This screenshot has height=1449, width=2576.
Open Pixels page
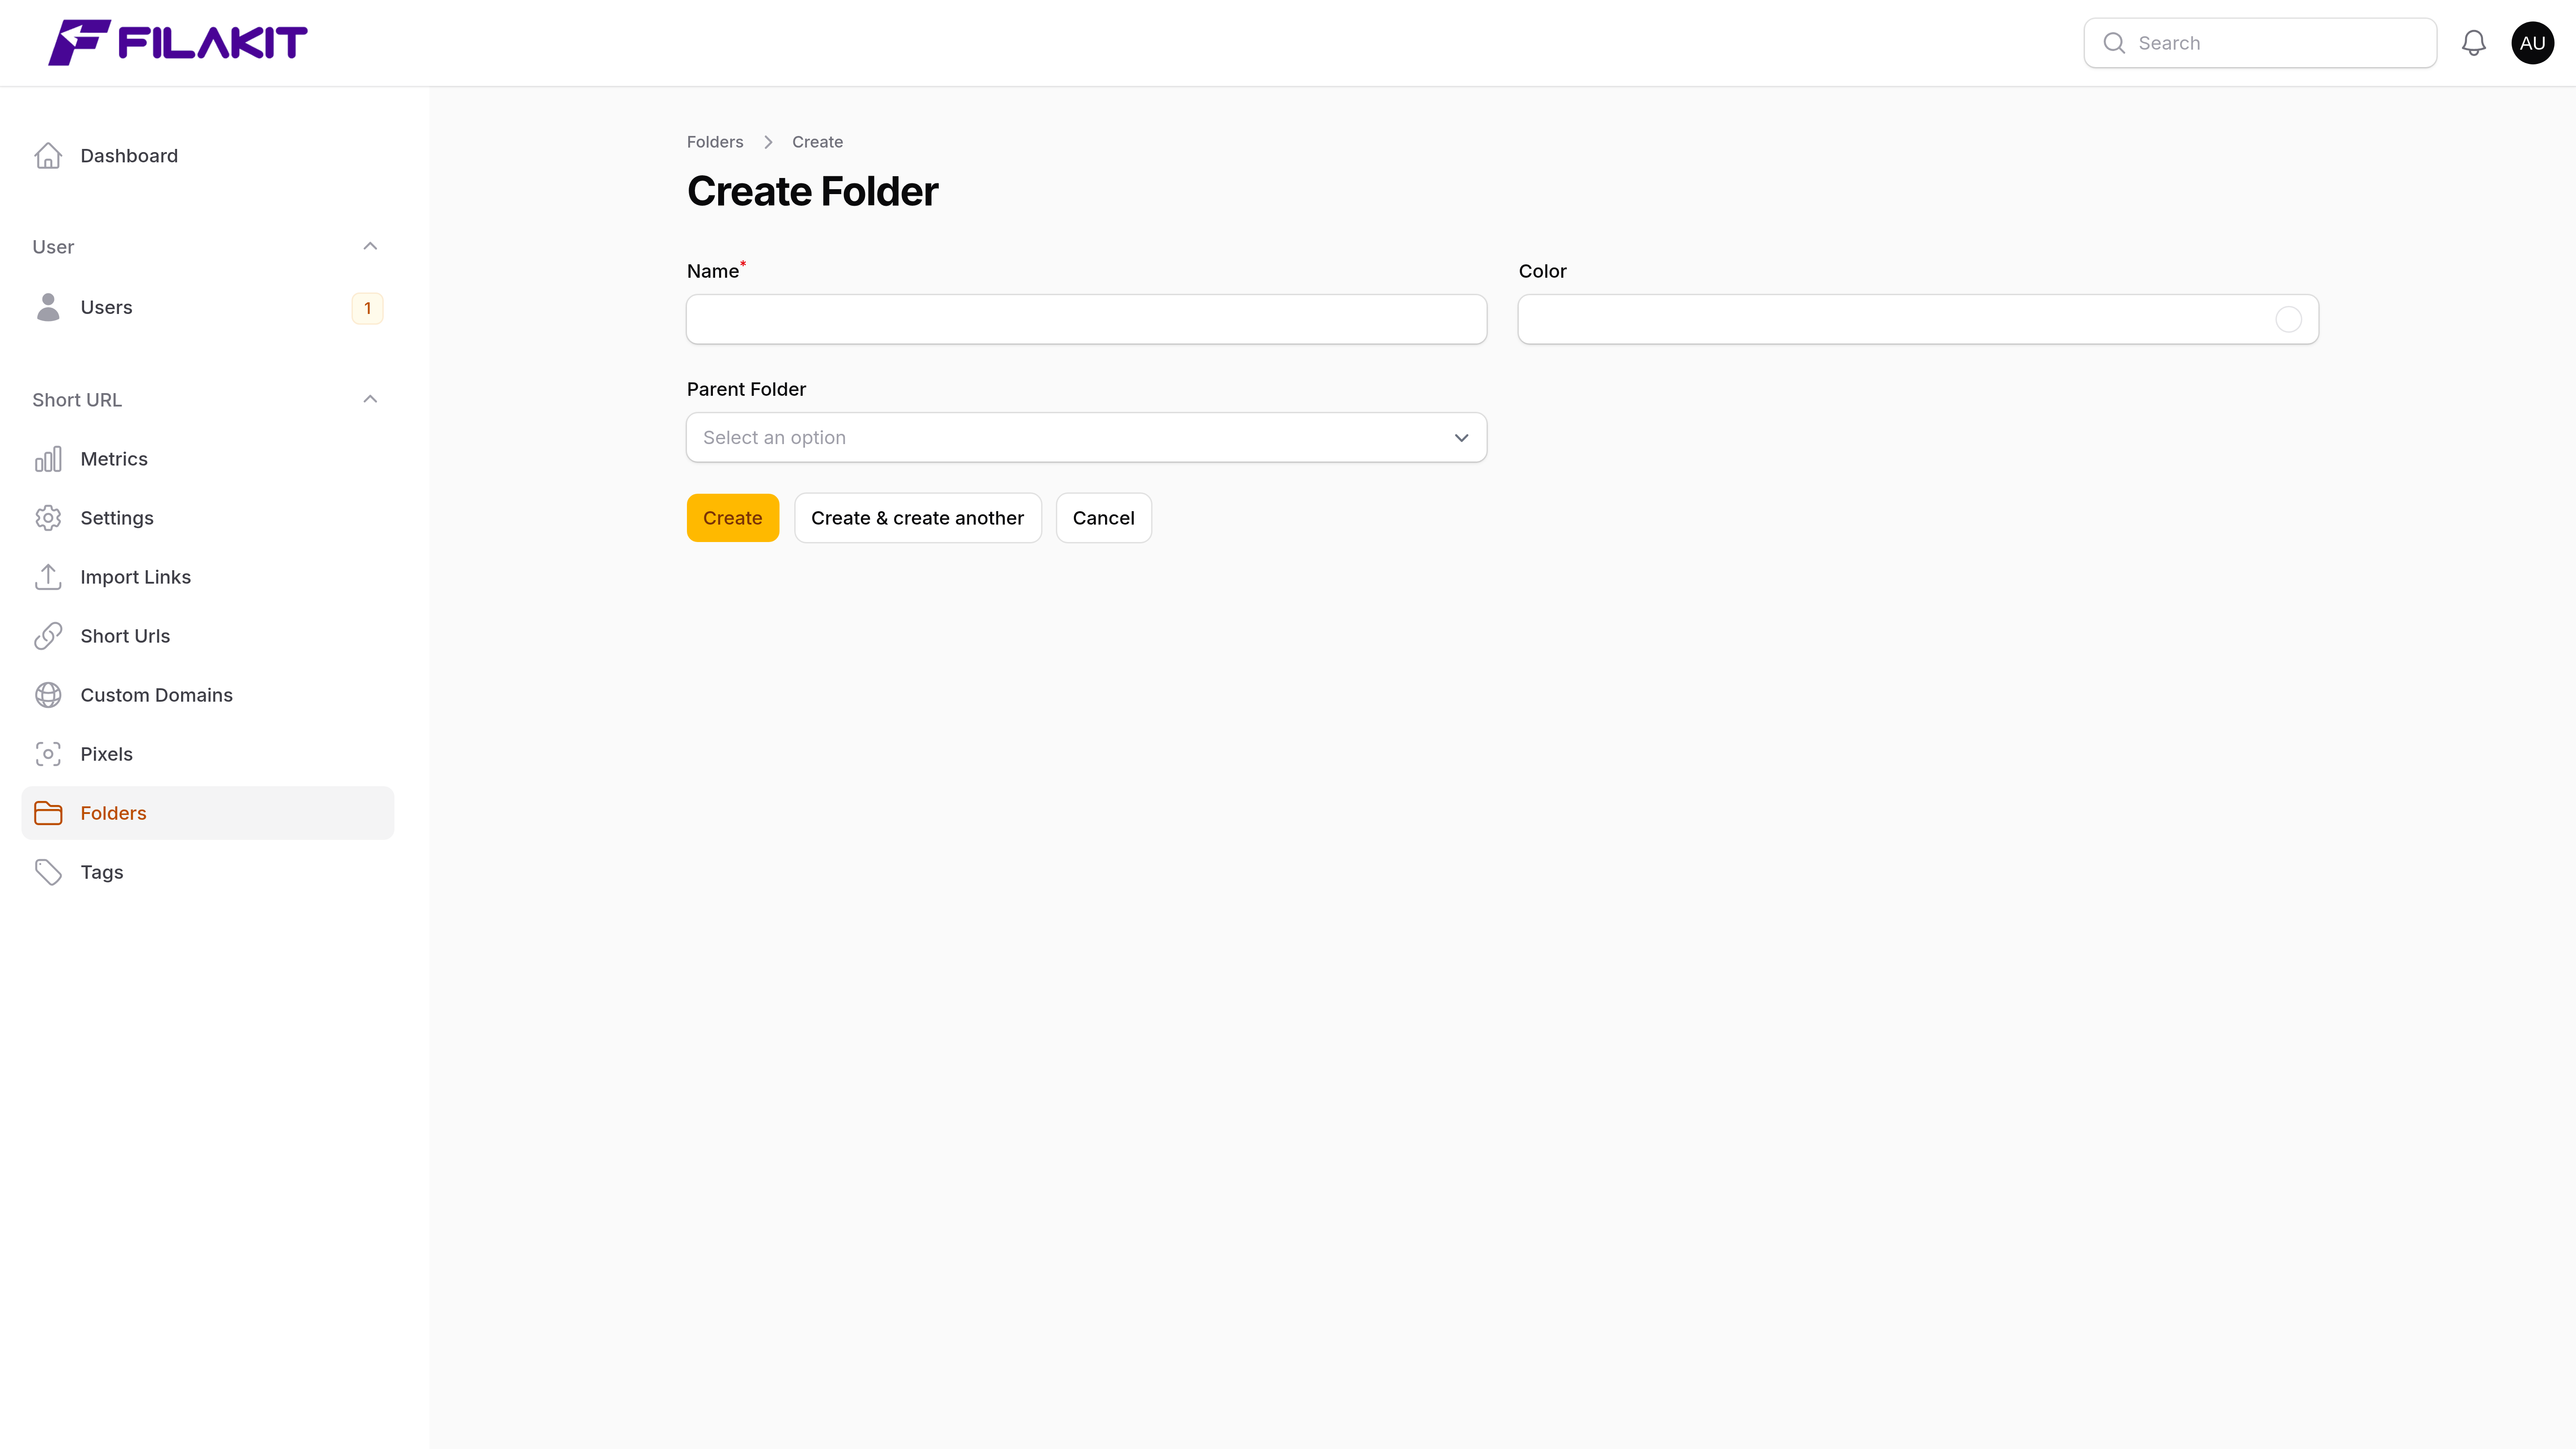(x=208, y=754)
